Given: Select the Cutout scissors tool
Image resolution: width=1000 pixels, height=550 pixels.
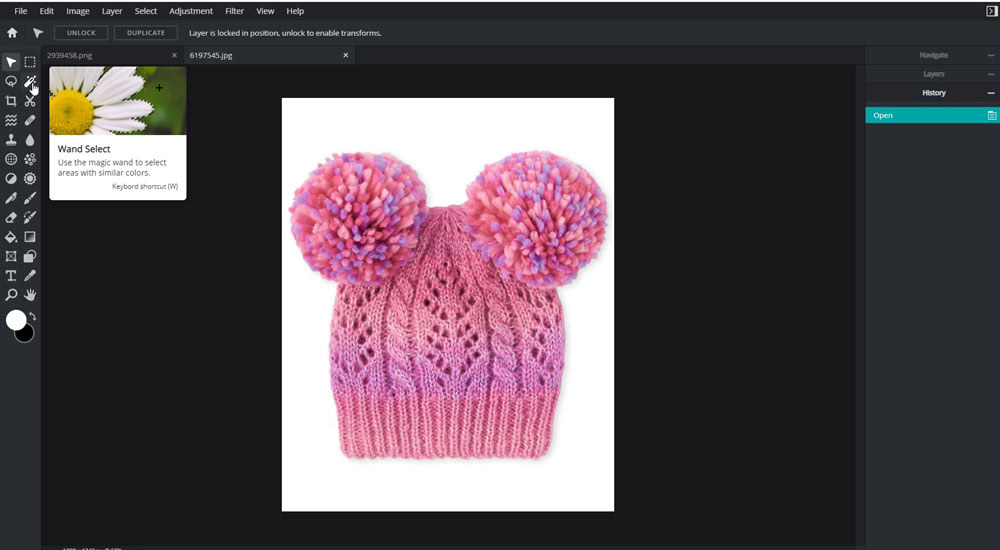Looking at the screenshot, I should (30, 101).
